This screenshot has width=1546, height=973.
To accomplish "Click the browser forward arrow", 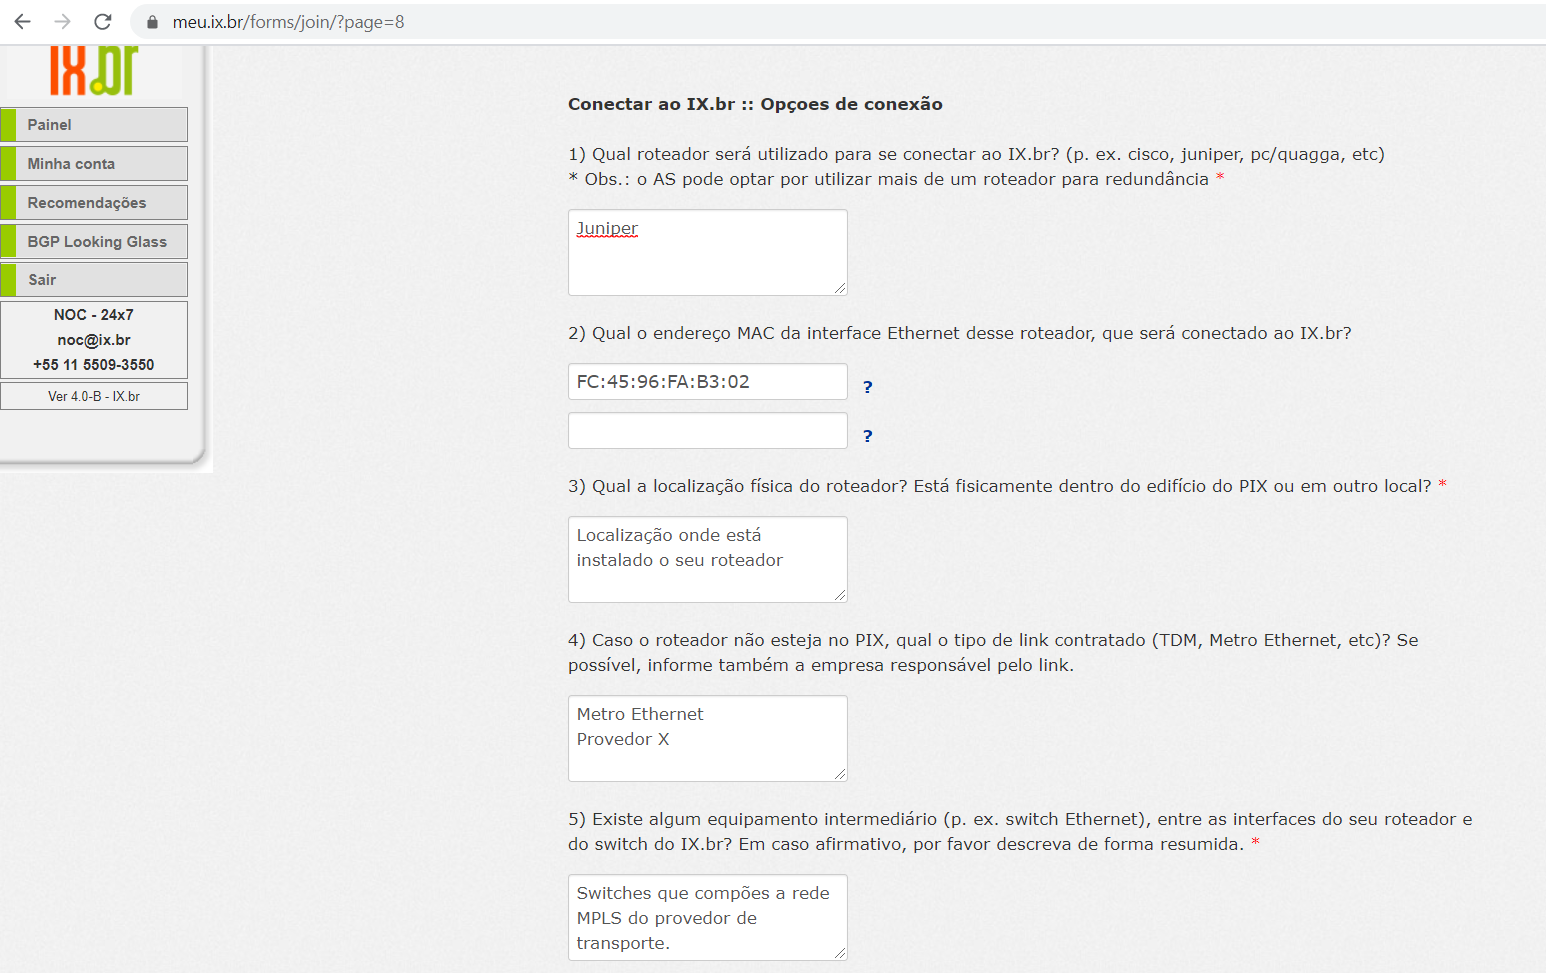I will (62, 21).
